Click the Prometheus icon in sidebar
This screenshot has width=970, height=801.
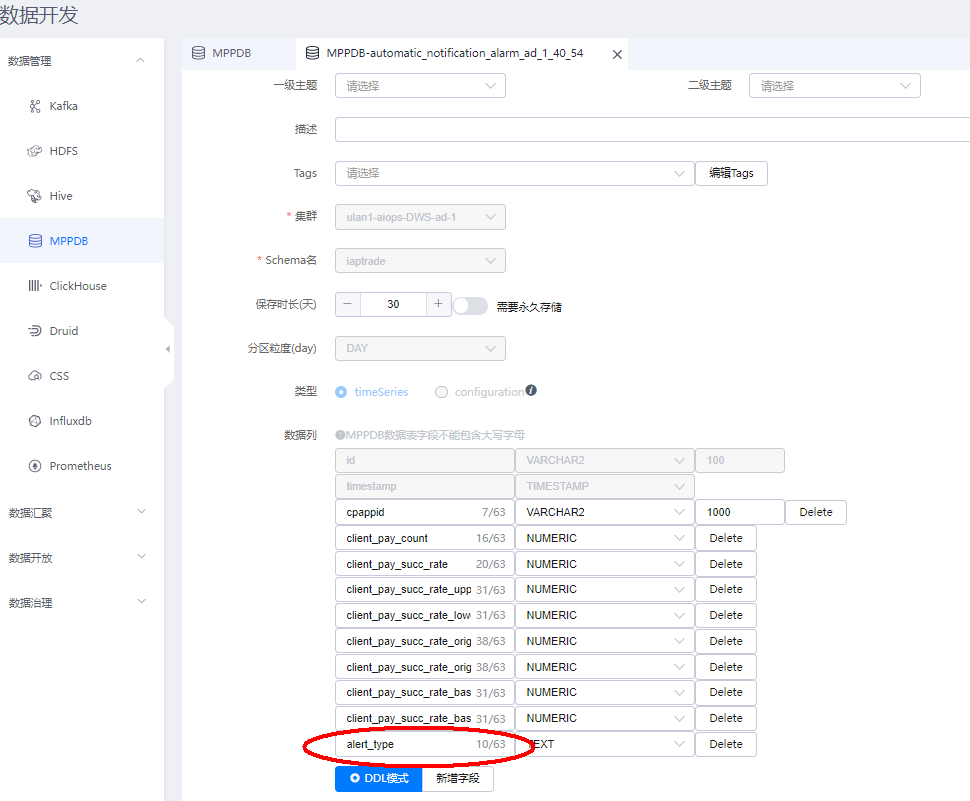click(x=35, y=466)
